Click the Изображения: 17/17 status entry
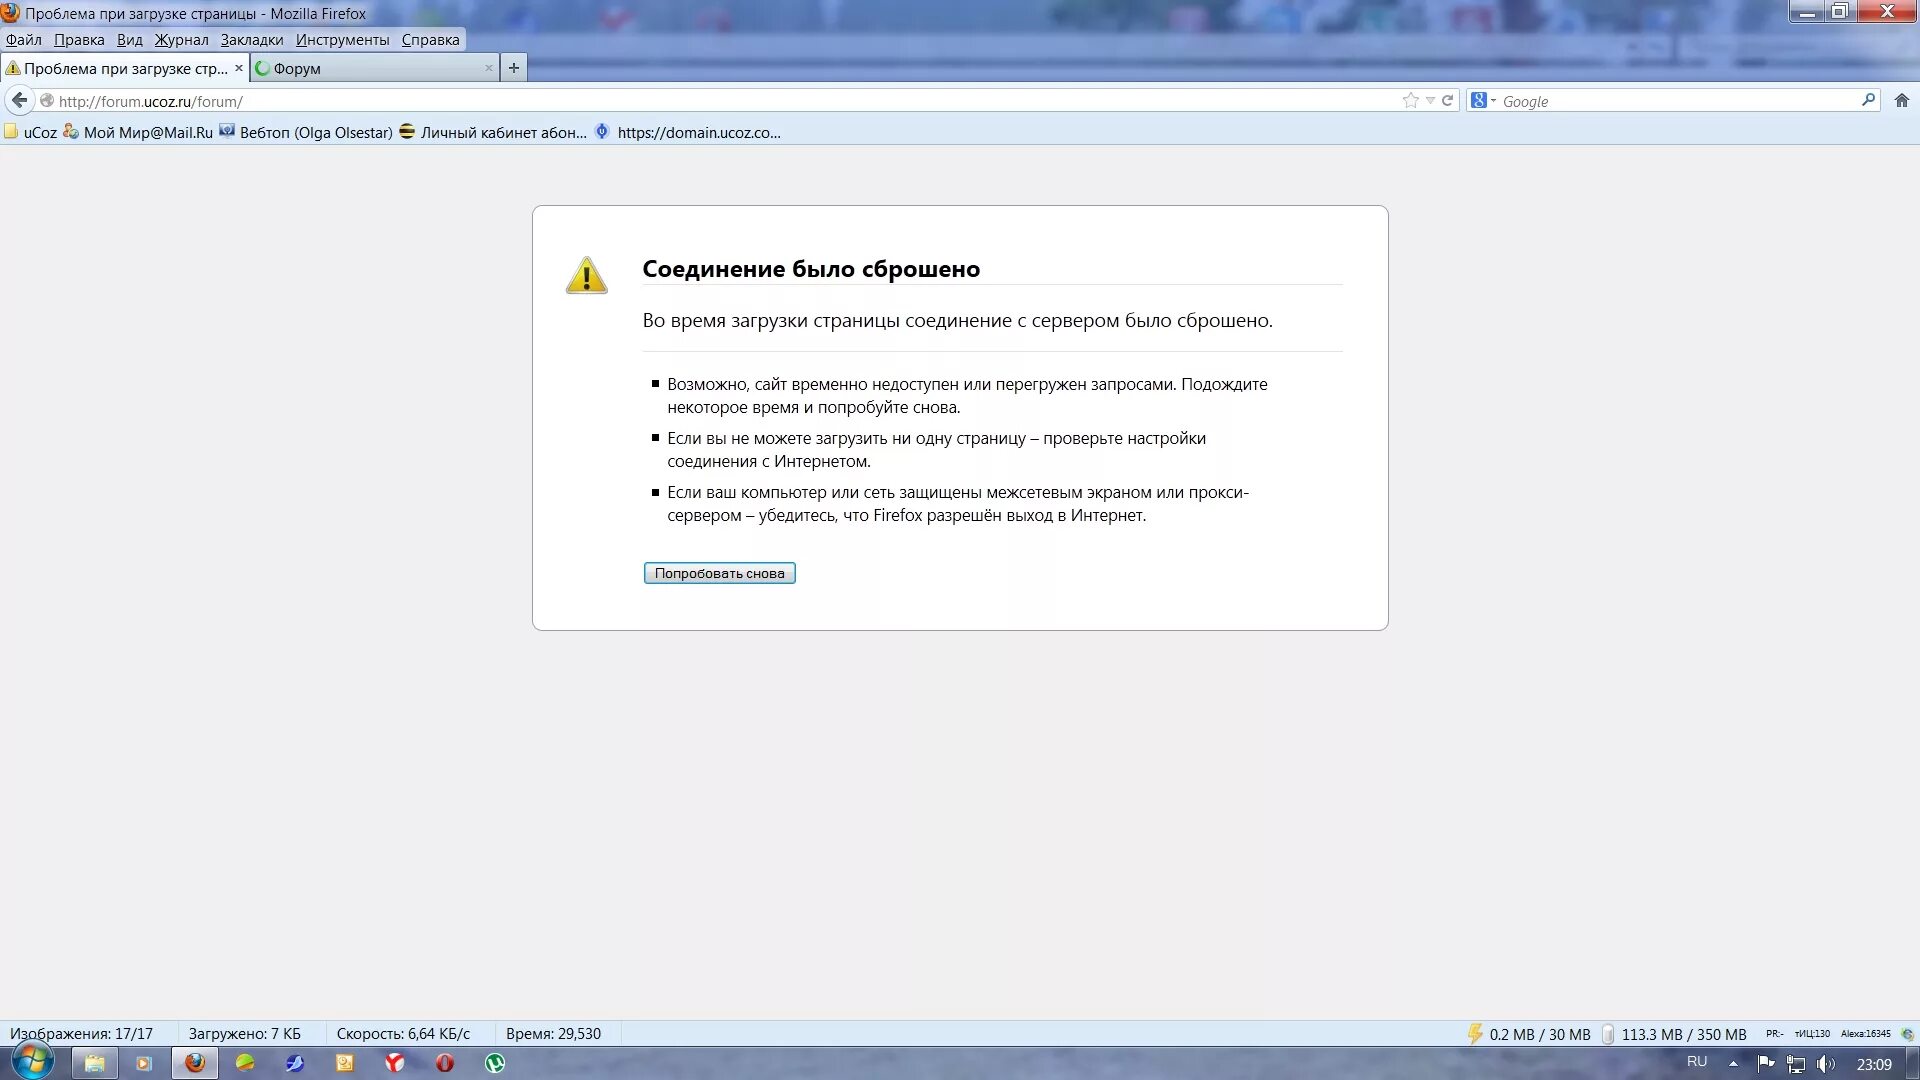The height and width of the screenshot is (1080, 1920). 81,1034
